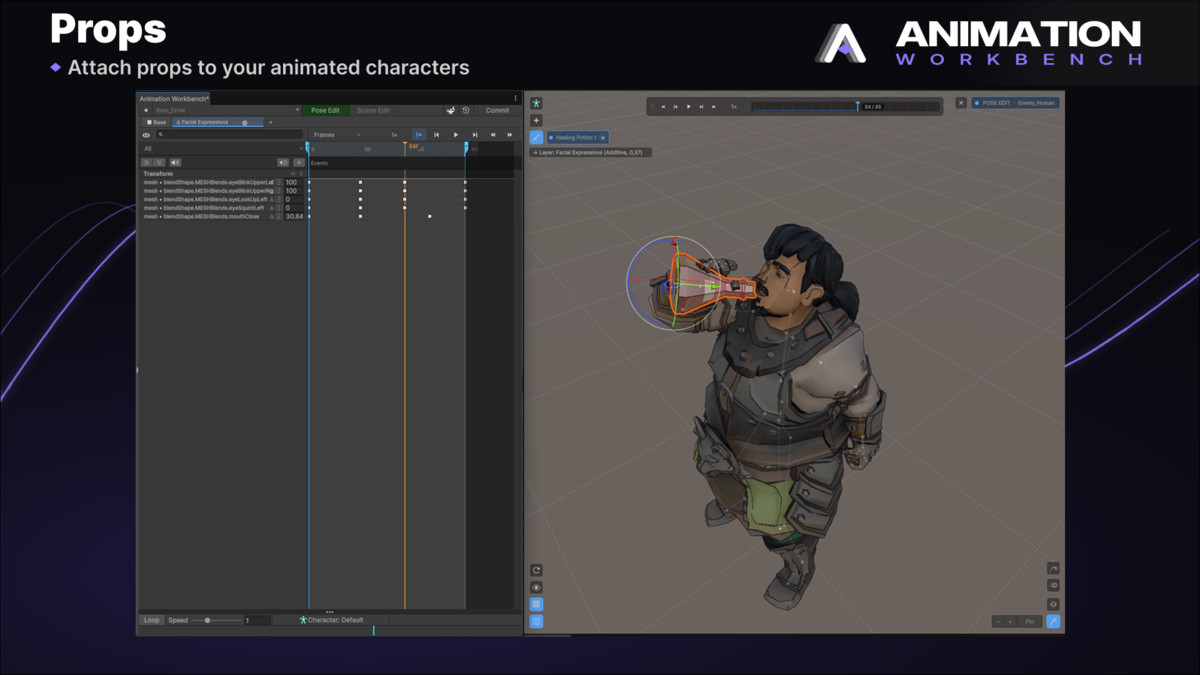Click the Events track label
The height and width of the screenshot is (675, 1200).
point(319,162)
